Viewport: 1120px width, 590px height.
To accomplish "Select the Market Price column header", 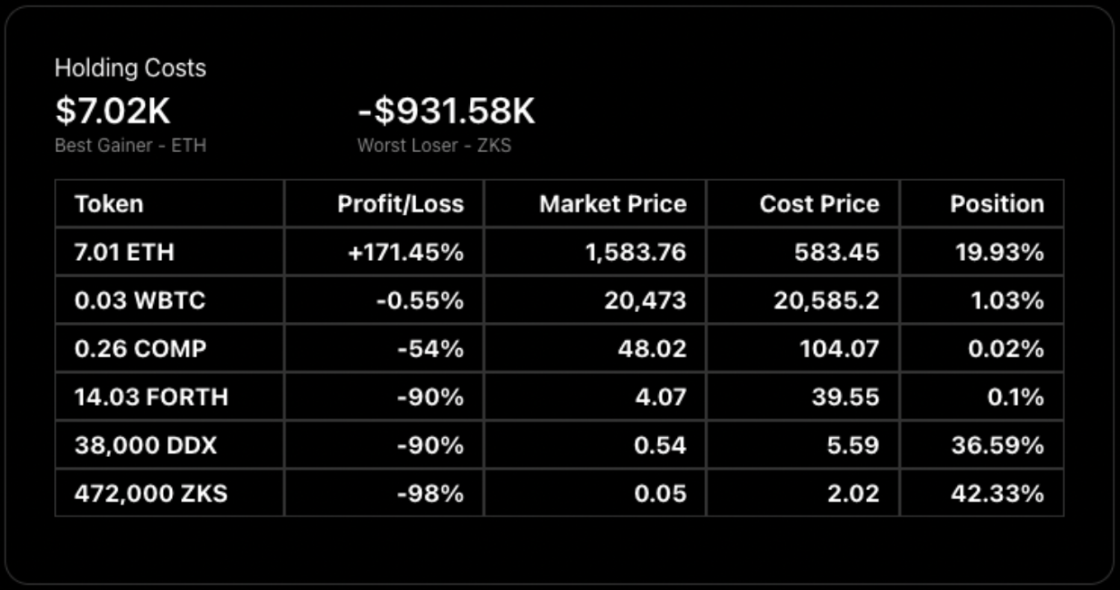I will click(612, 204).
